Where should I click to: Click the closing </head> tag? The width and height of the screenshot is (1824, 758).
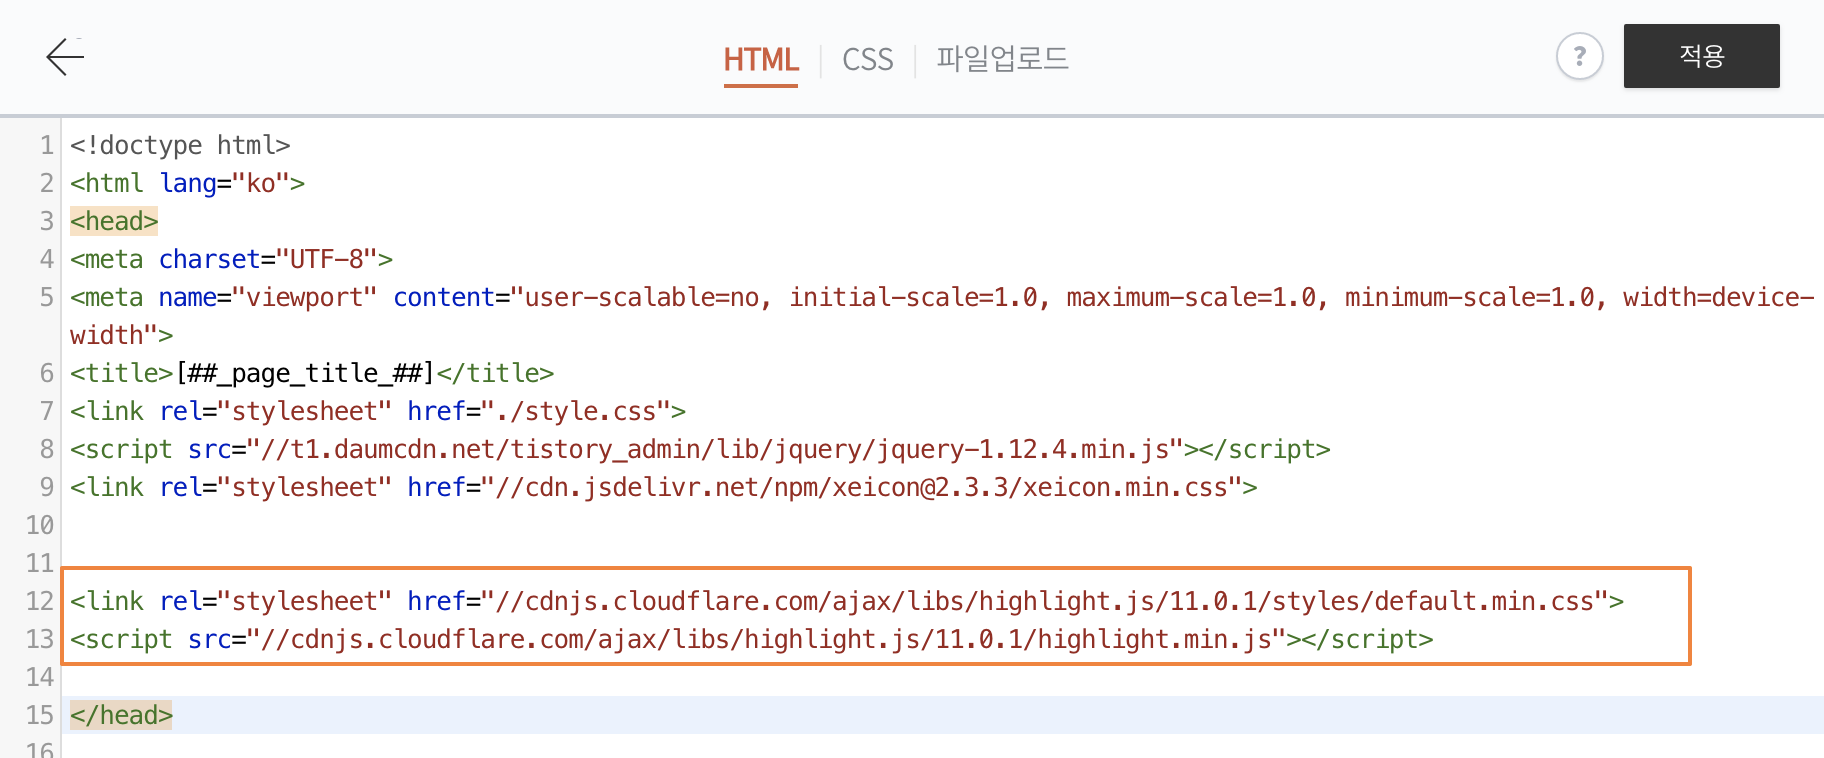tap(121, 715)
